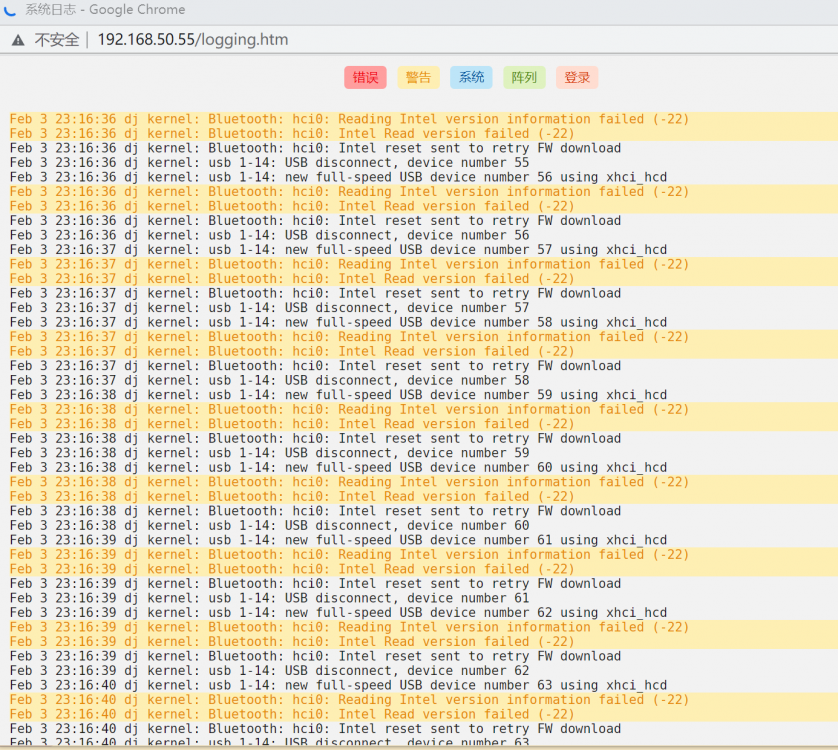
Task: Click log line USB disconnect, device number 60
Action: click(269, 525)
